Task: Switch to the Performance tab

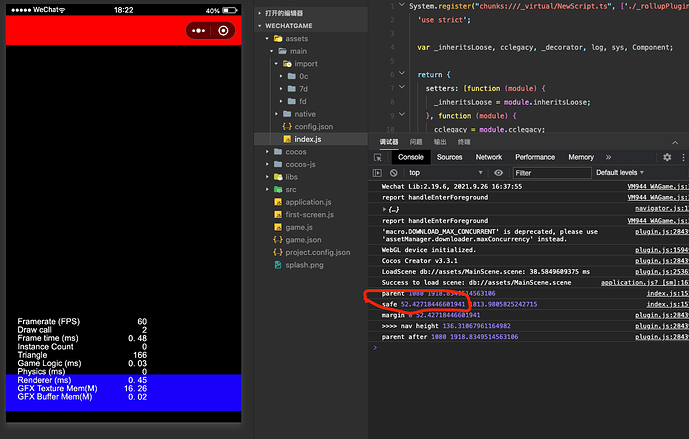Action: click(535, 157)
